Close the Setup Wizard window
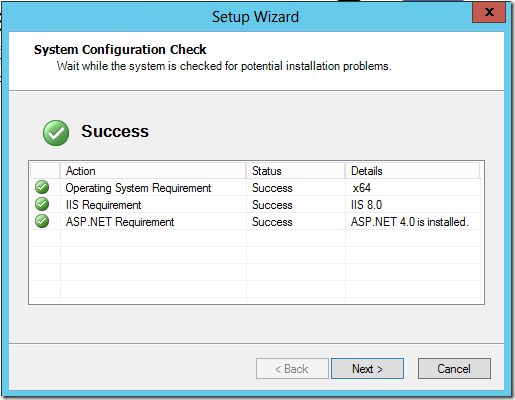 coord(489,12)
